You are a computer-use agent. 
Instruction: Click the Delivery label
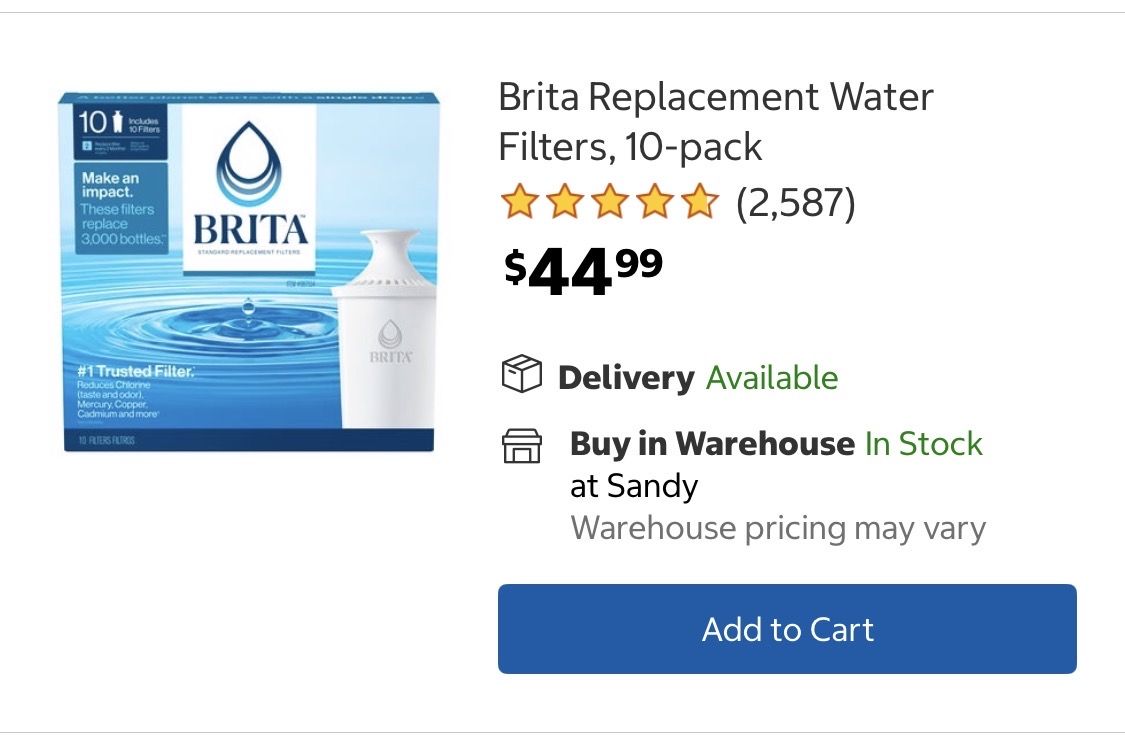click(626, 378)
